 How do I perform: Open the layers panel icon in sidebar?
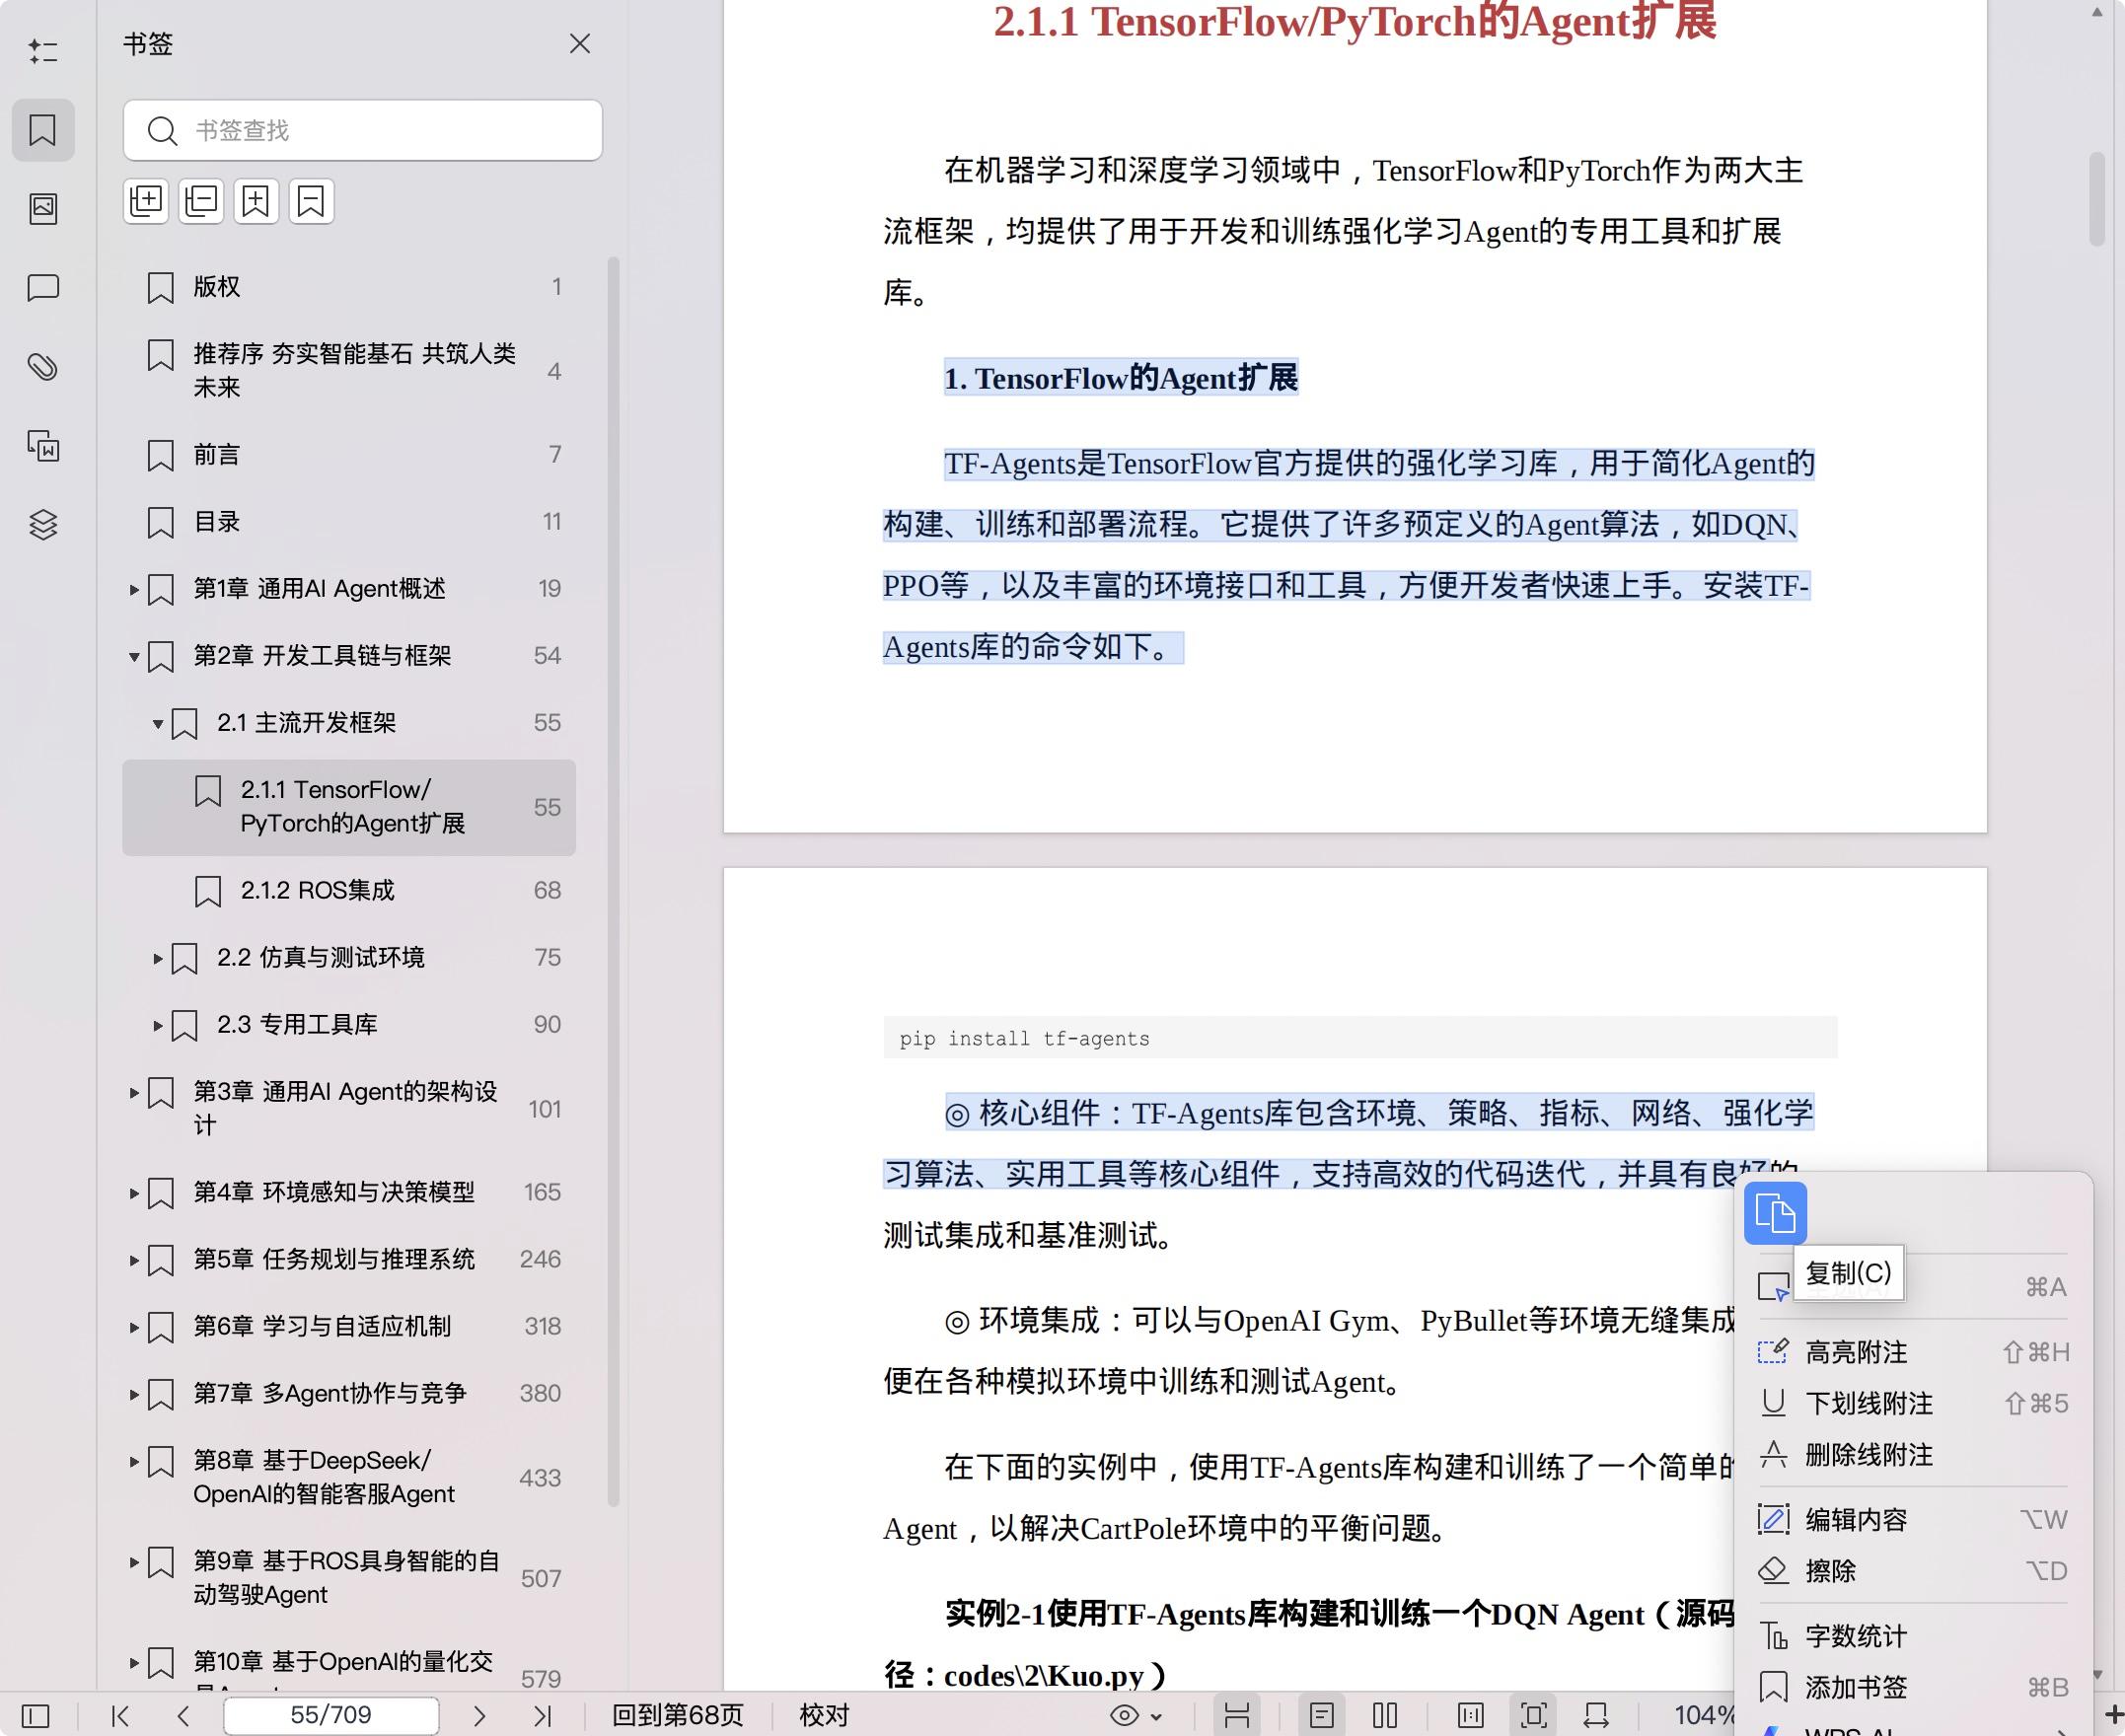coord(43,524)
